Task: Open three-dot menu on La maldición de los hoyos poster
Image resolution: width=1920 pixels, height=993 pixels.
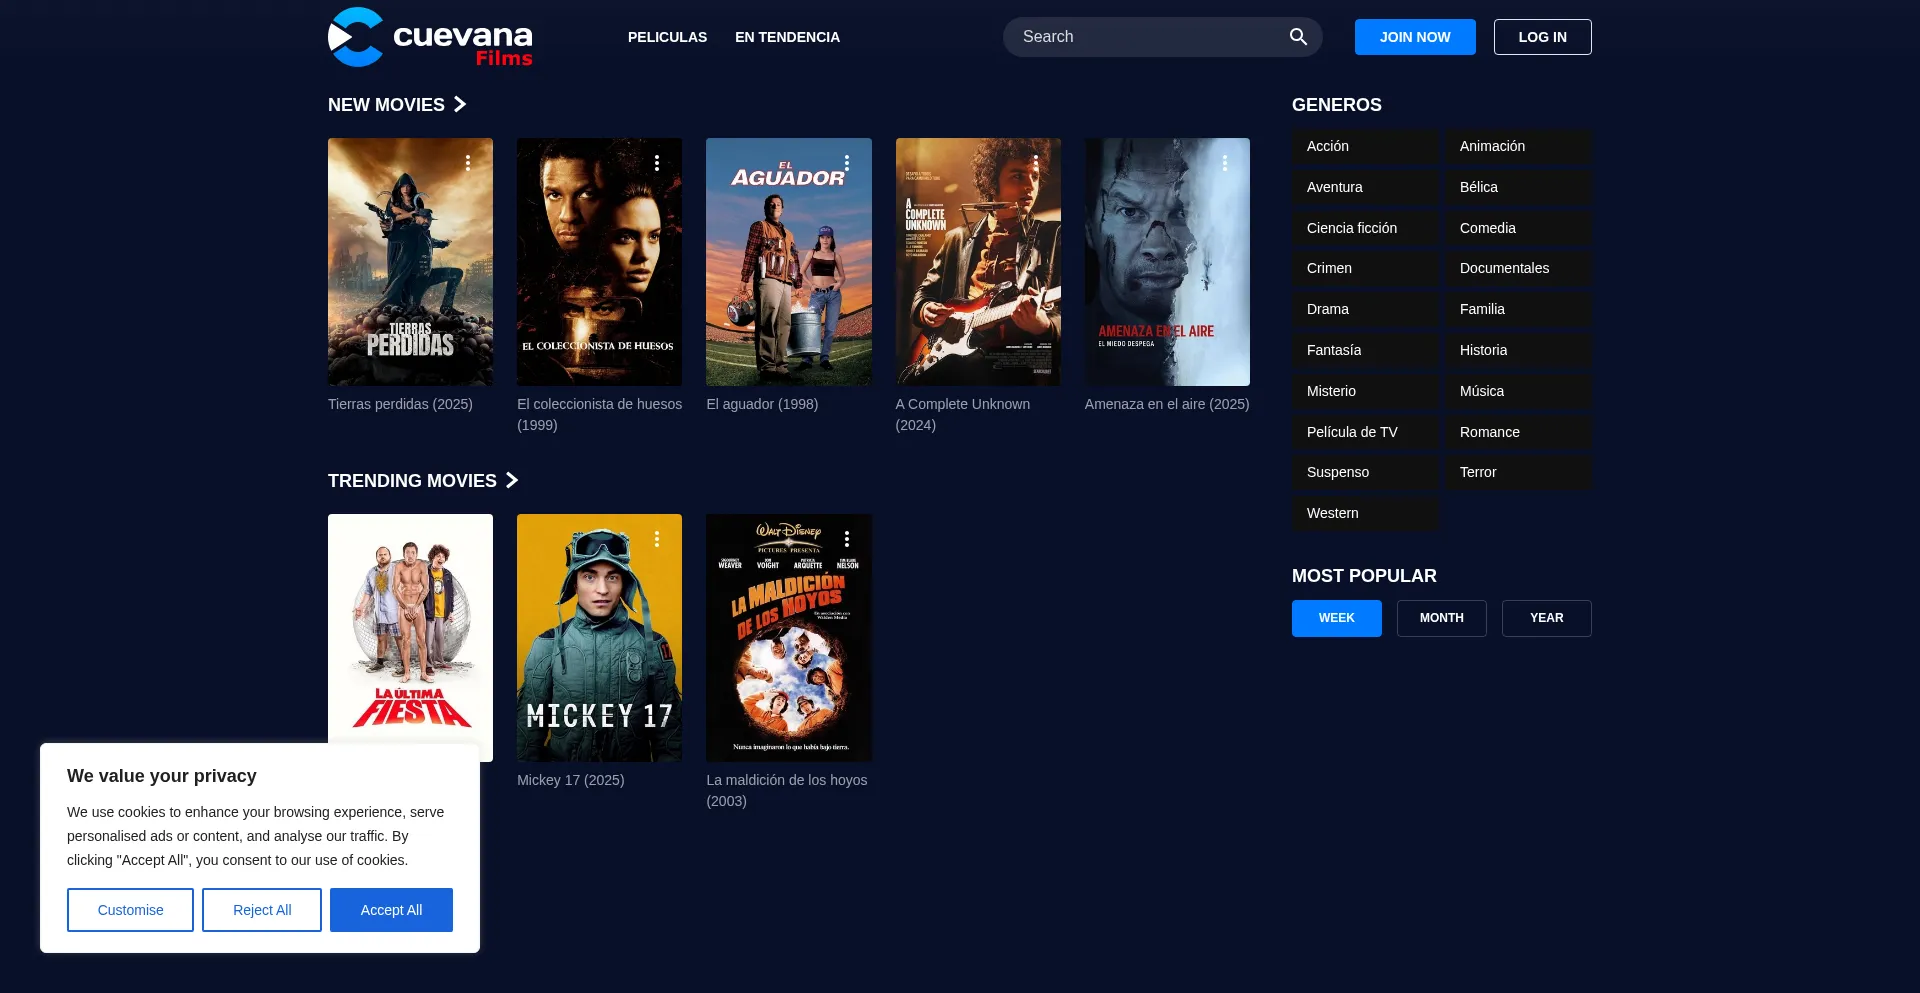Action: (x=847, y=539)
